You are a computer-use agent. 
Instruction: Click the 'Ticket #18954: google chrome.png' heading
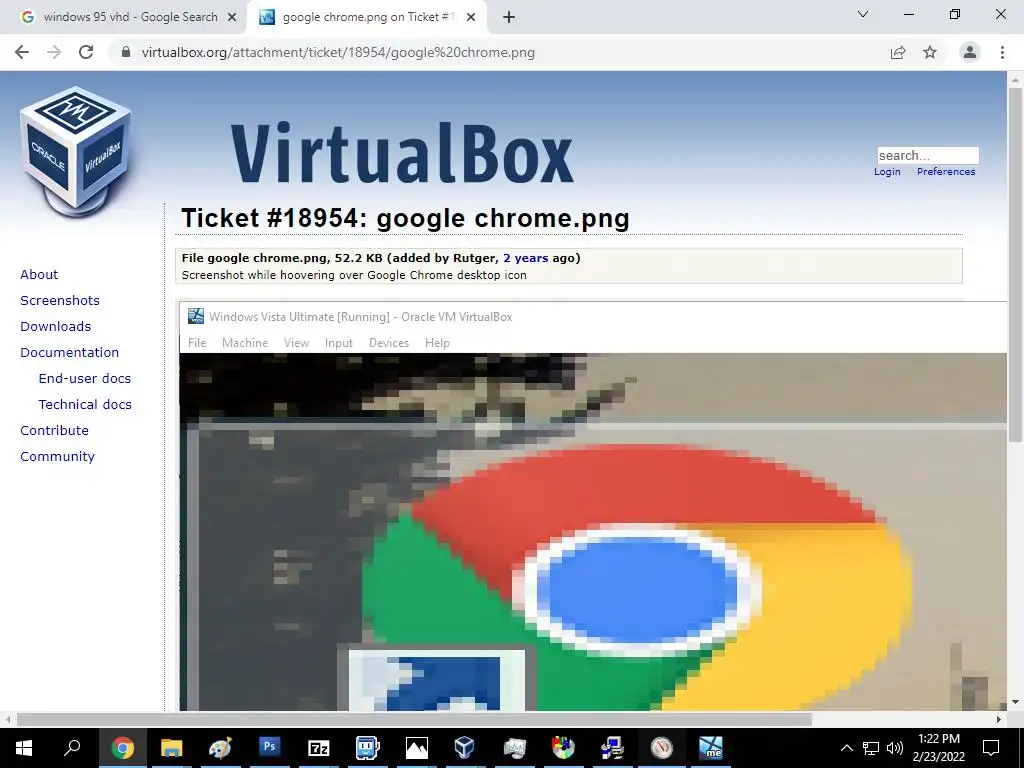(x=405, y=218)
